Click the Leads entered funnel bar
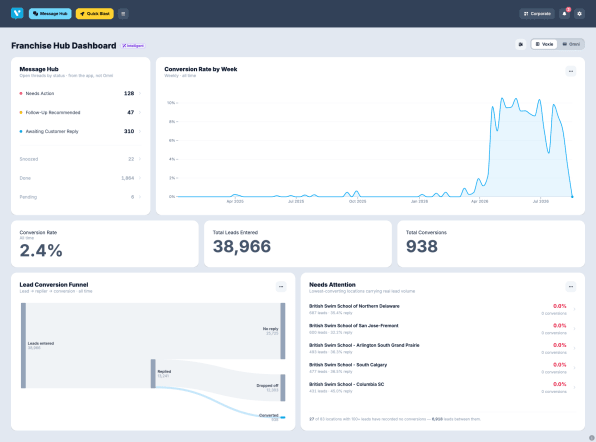The width and height of the screenshot is (596, 442). click(x=24, y=345)
